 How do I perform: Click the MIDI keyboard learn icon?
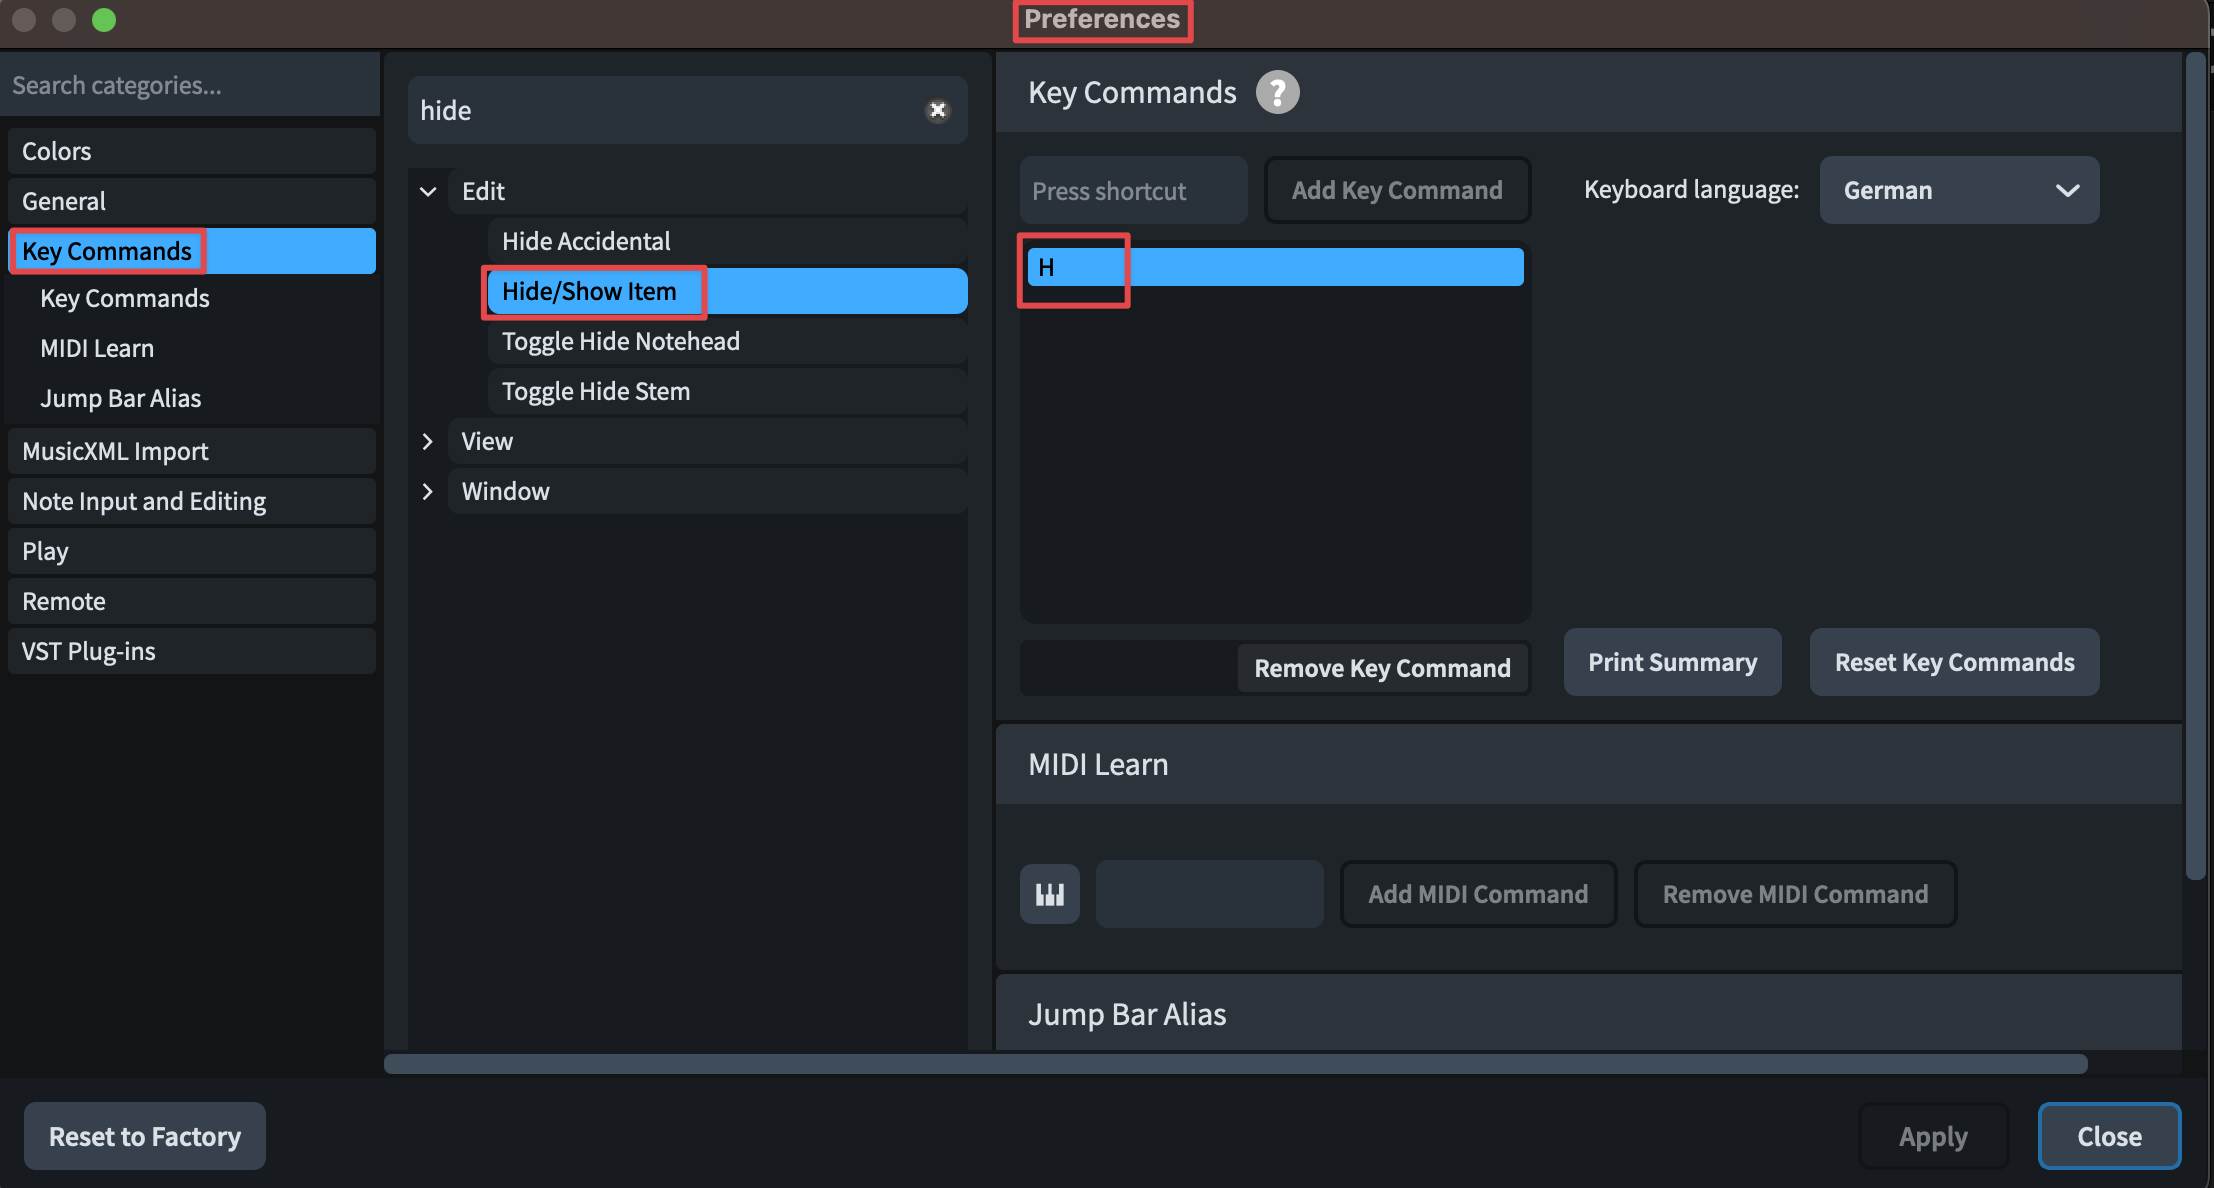tap(1049, 894)
